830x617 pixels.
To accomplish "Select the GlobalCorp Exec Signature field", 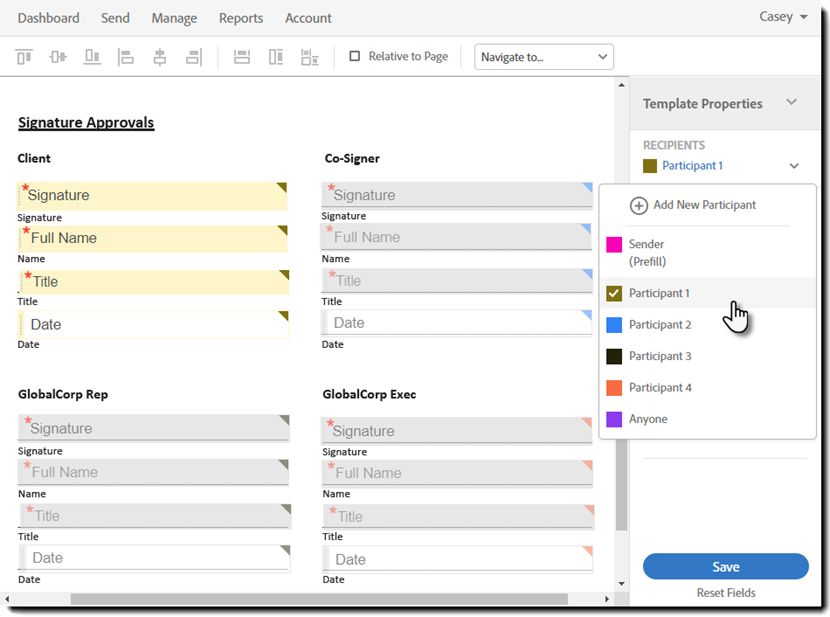I will pos(457,431).
